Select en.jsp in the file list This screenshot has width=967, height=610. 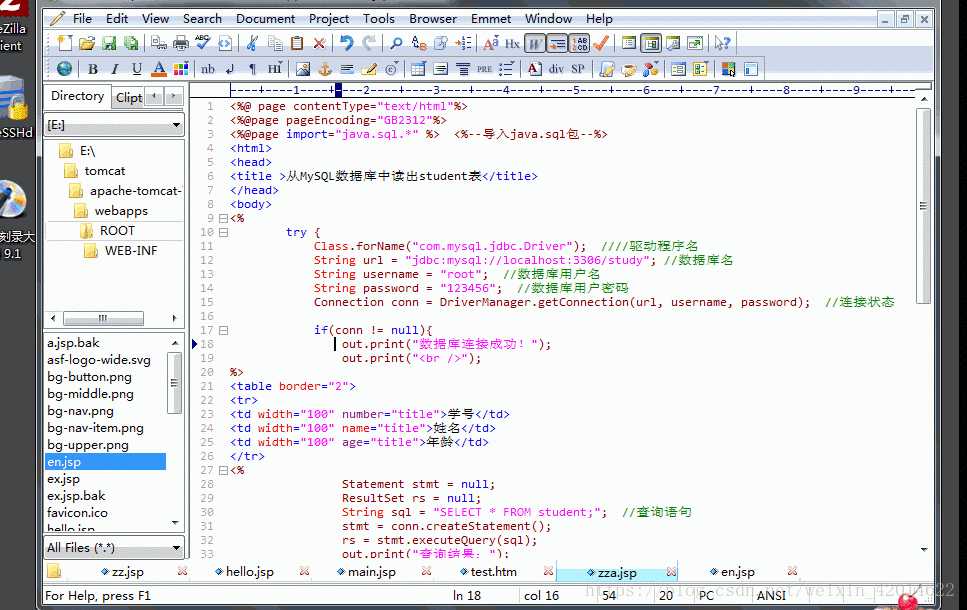(x=105, y=462)
